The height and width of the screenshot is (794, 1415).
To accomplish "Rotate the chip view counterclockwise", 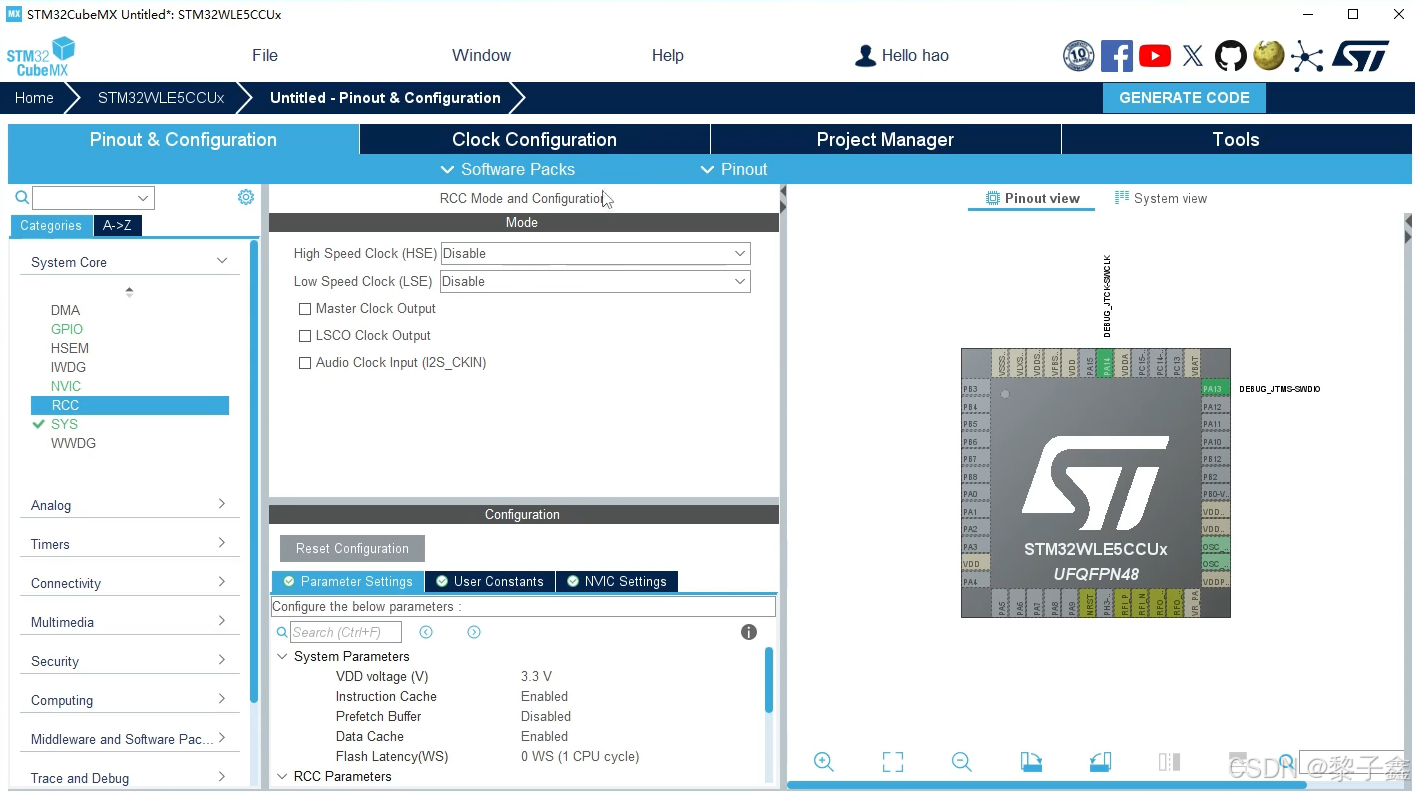I will 1100,761.
